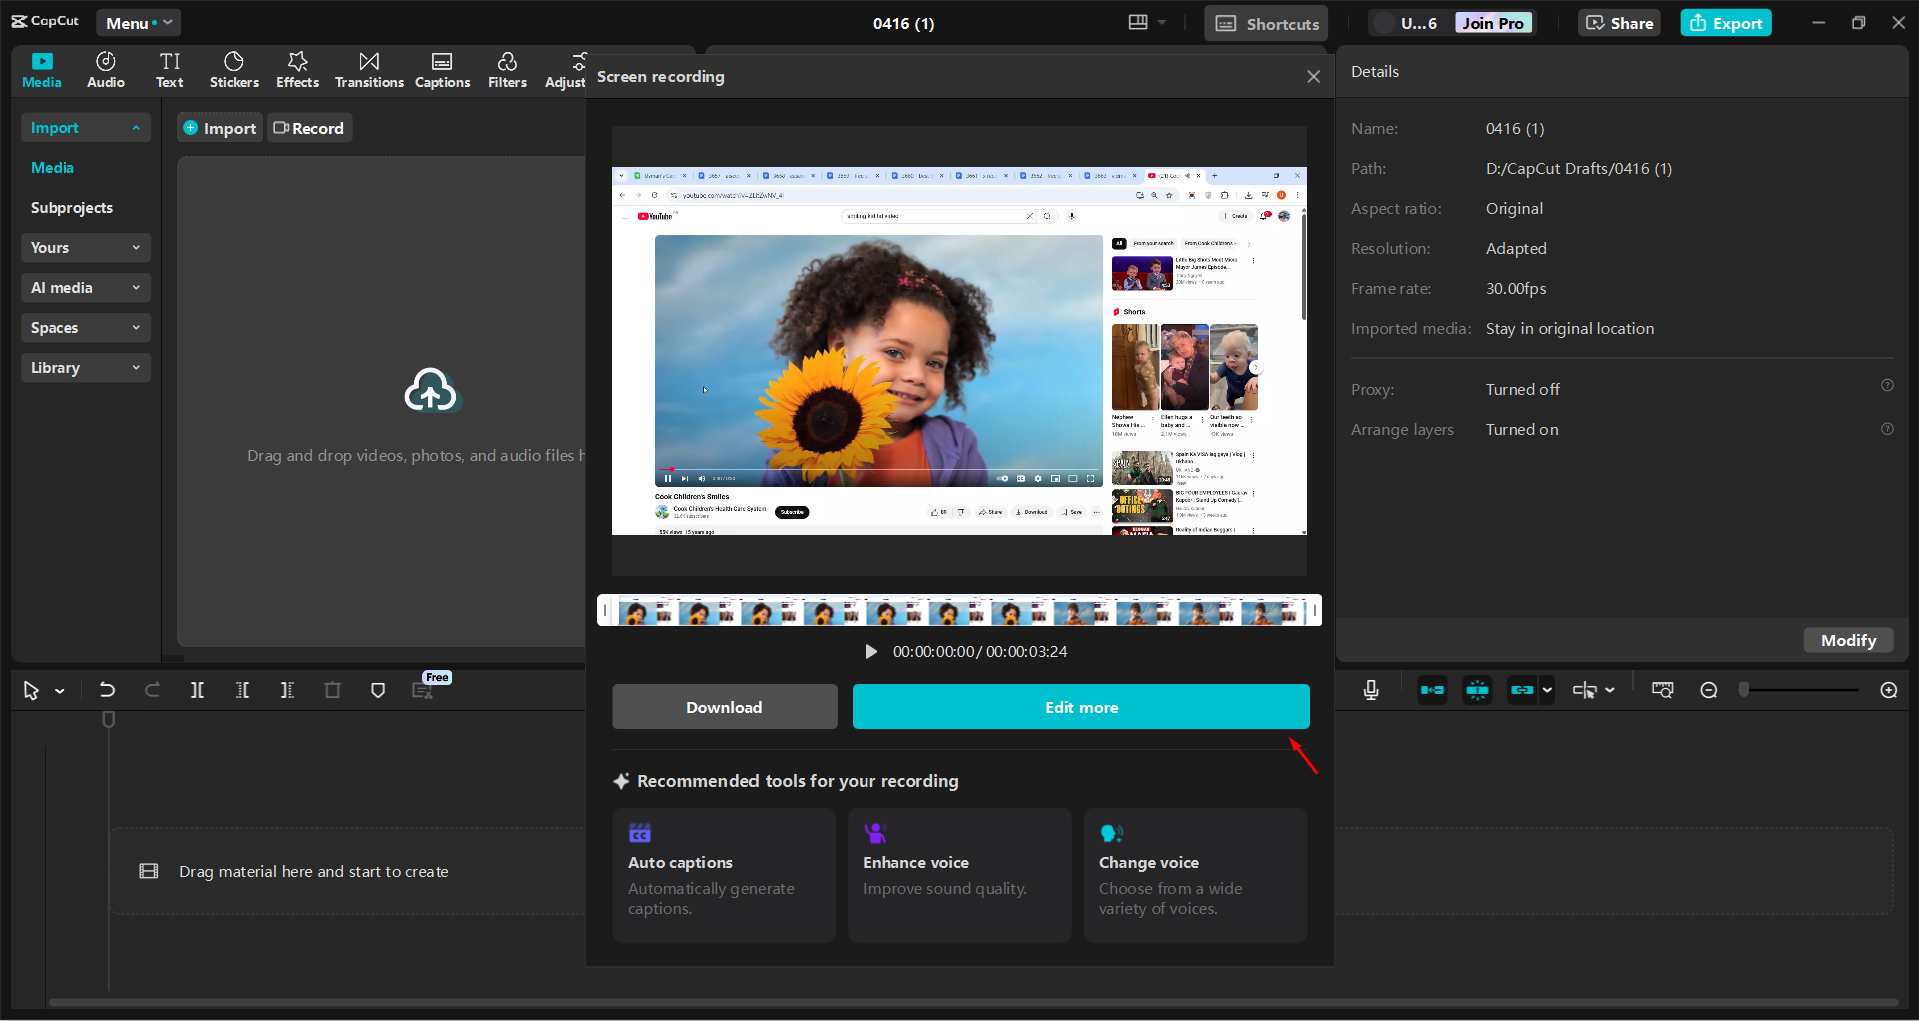This screenshot has height=1021, width=1919.
Task: Toggle preview clip highlight in timeline toolbar
Action: 1476,690
